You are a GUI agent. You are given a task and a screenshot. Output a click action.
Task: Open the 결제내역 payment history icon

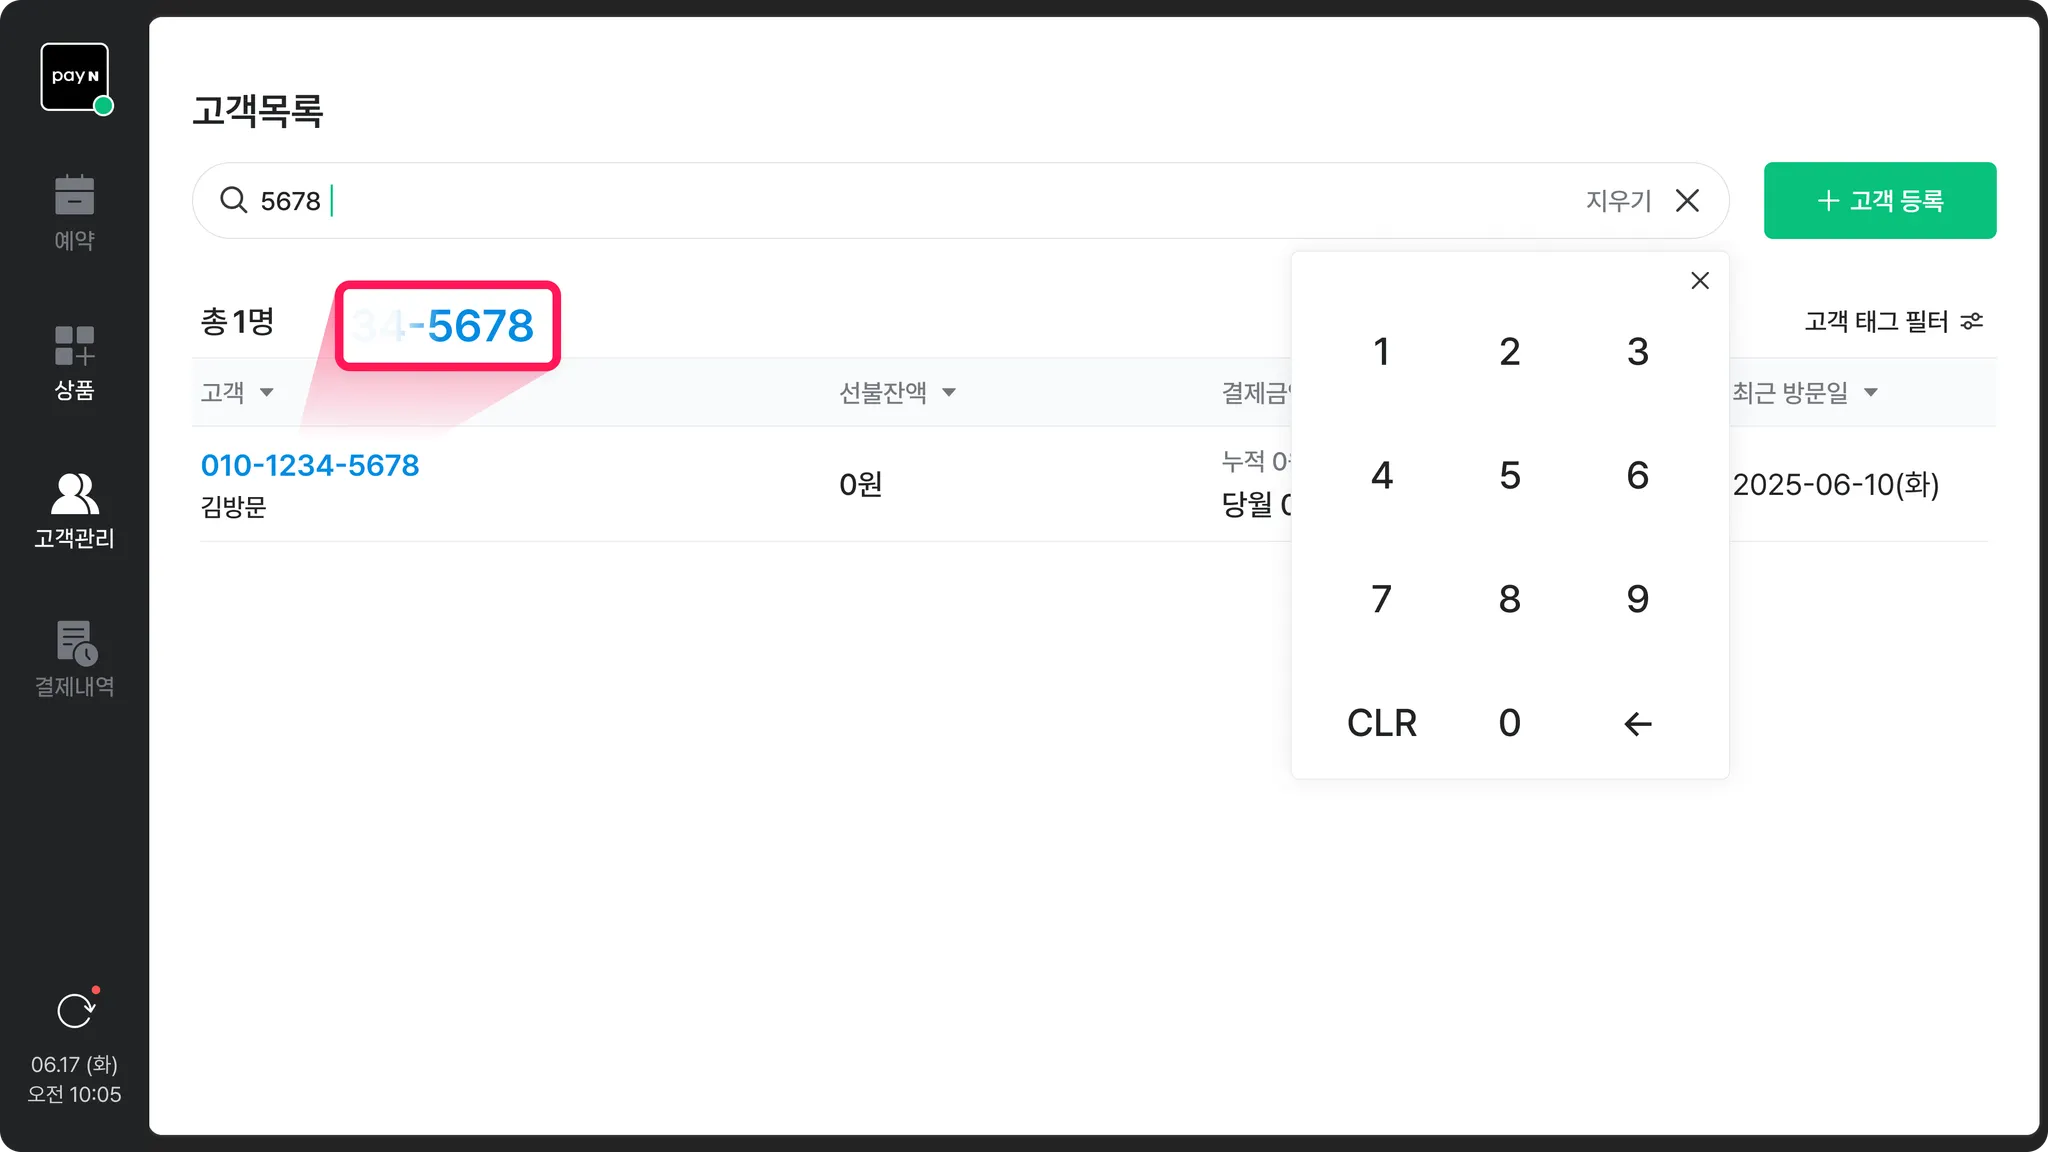tap(75, 643)
